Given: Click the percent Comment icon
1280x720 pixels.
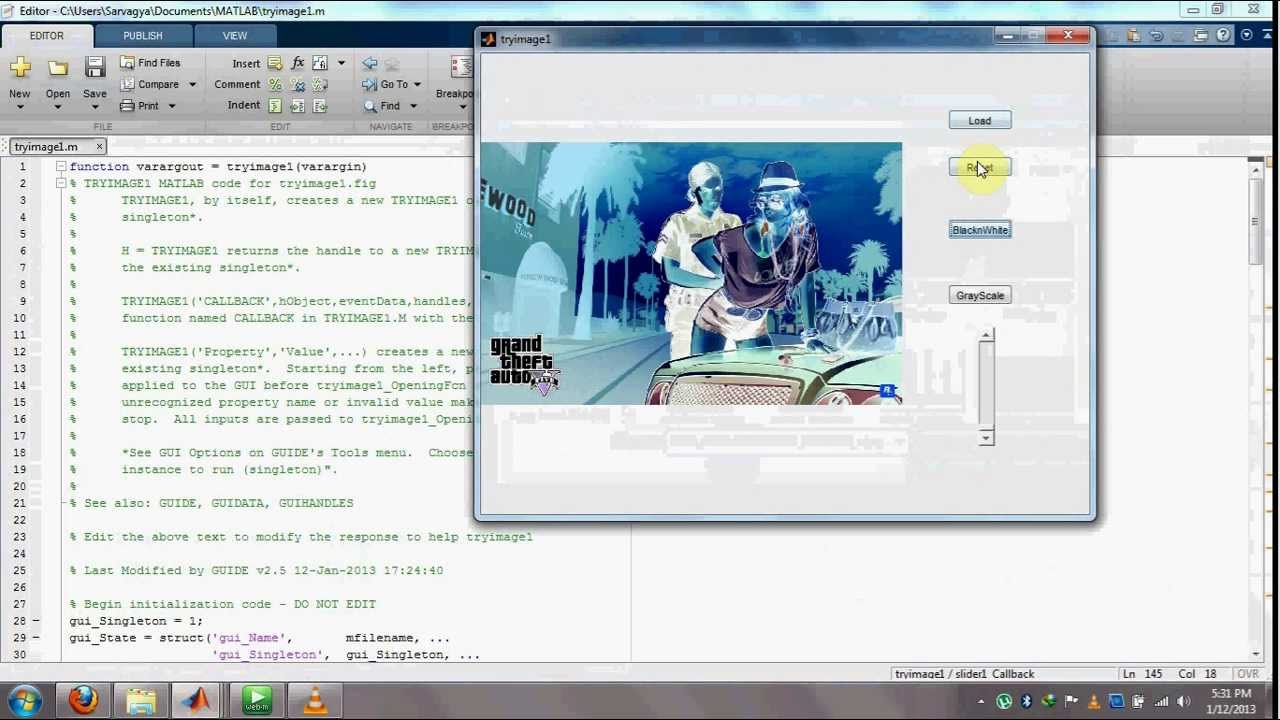Looking at the screenshot, I should (275, 84).
